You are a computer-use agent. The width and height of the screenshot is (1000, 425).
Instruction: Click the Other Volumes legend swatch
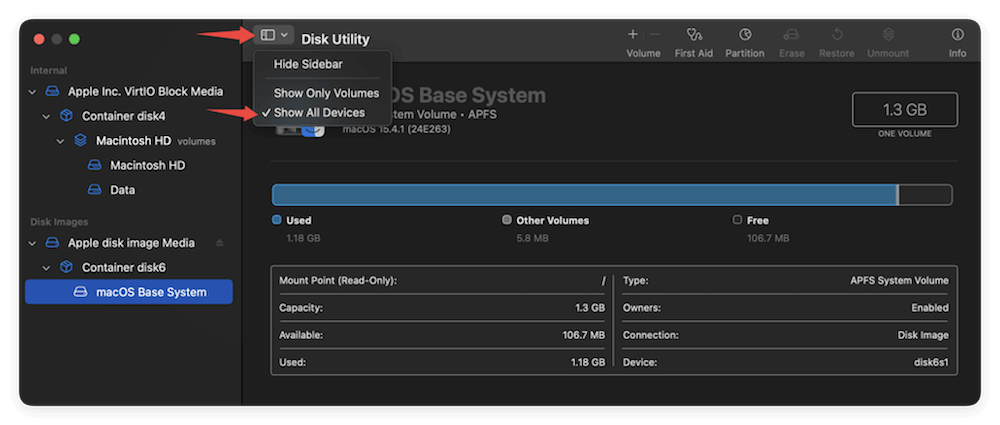coord(506,220)
